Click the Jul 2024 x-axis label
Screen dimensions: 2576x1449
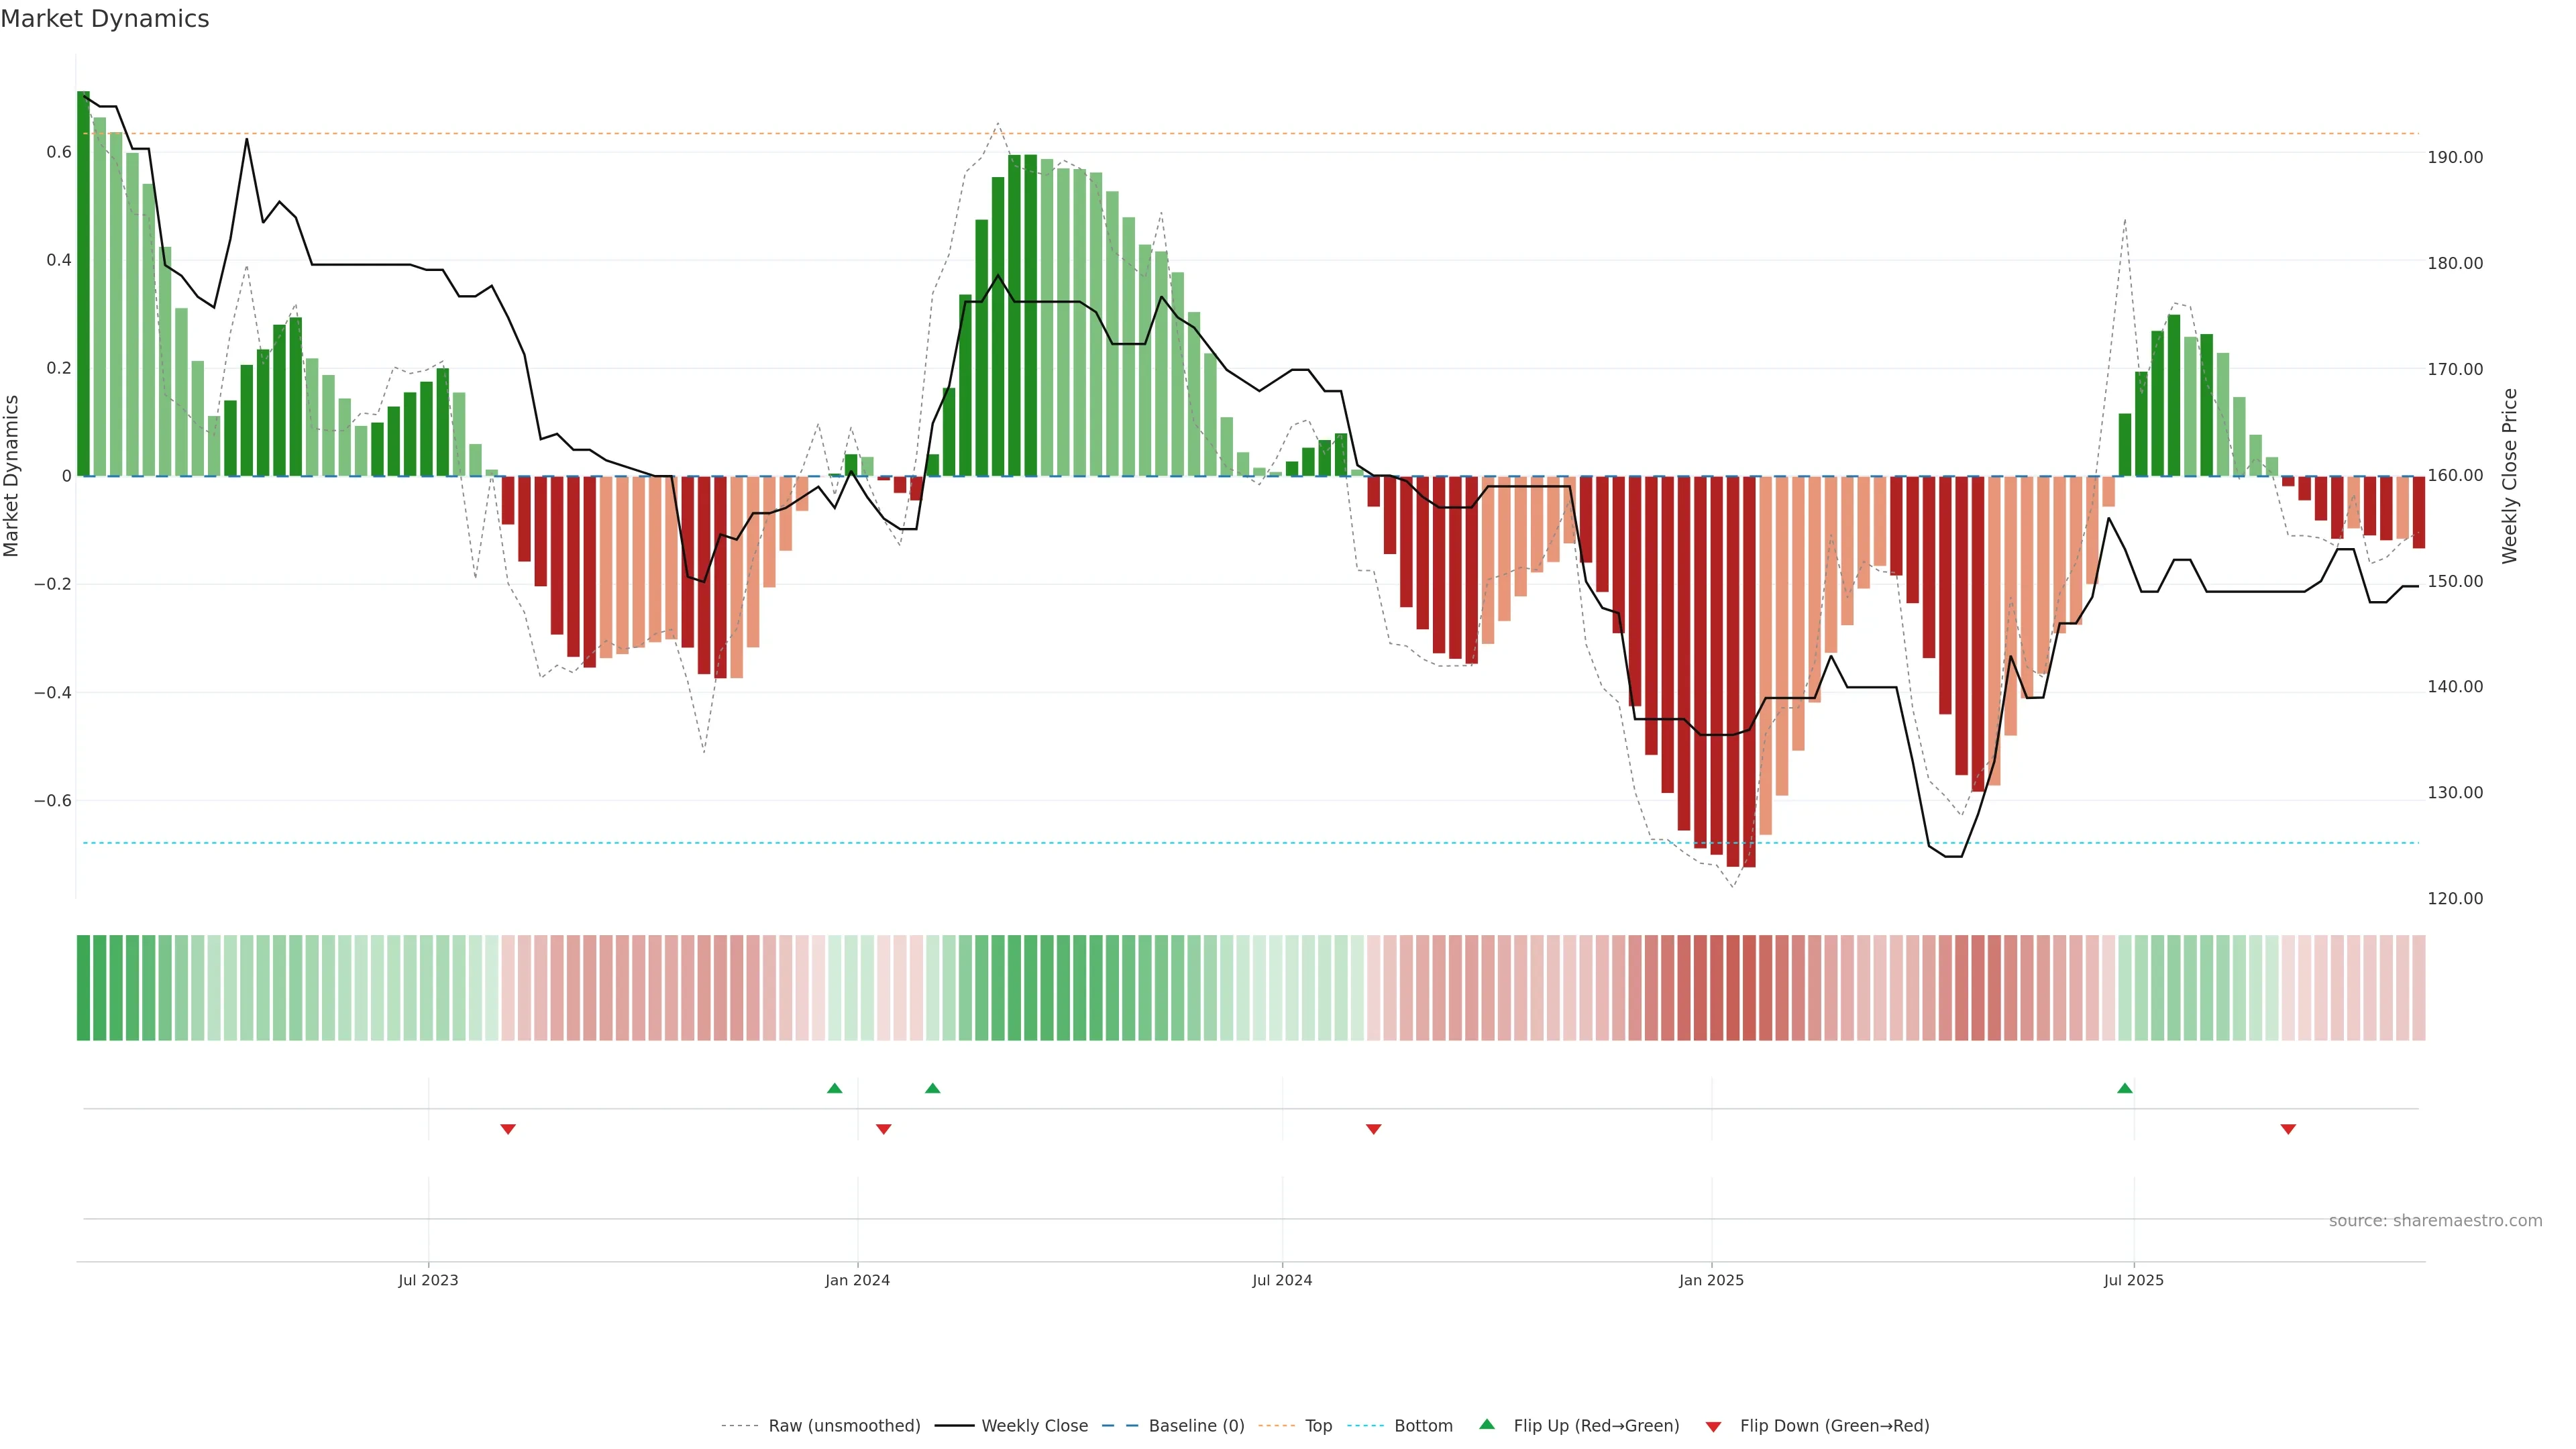click(x=1281, y=1280)
